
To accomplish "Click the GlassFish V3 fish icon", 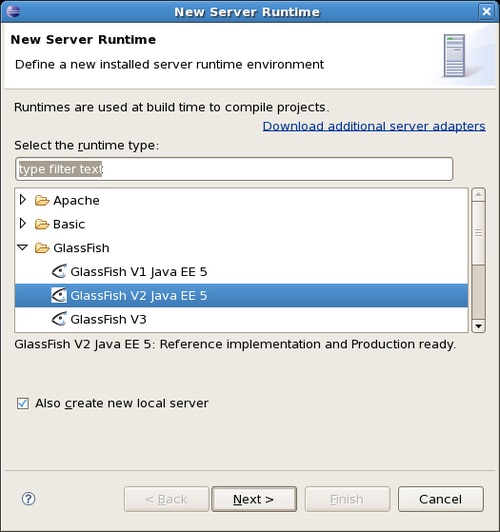I will click(x=59, y=319).
